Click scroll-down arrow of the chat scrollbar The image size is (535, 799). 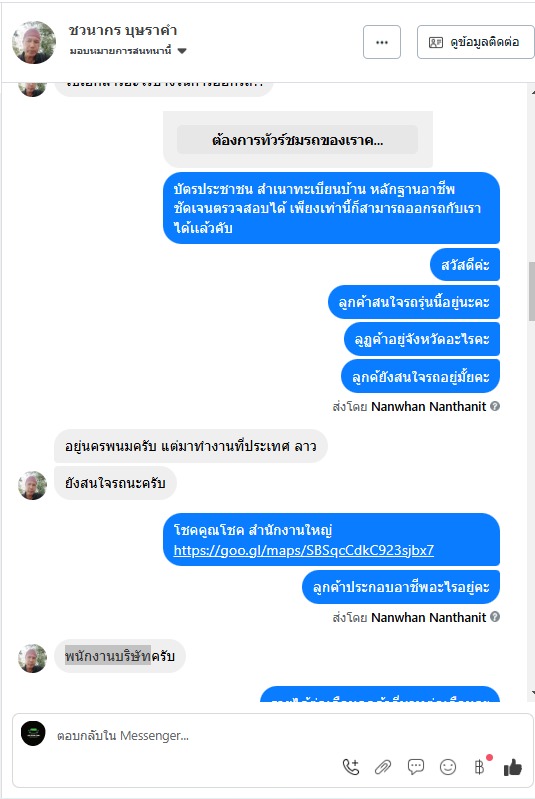(532, 694)
